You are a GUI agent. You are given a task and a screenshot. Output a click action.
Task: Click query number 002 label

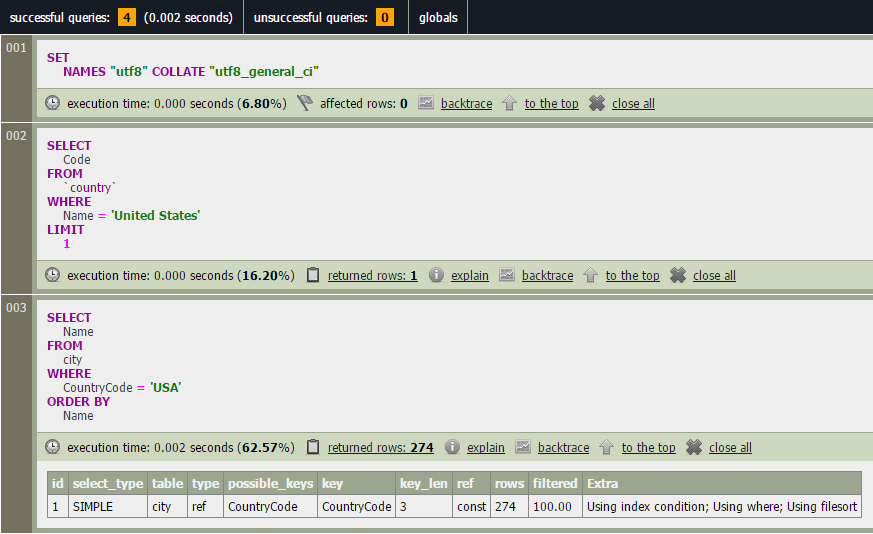pyautogui.click(x=16, y=136)
